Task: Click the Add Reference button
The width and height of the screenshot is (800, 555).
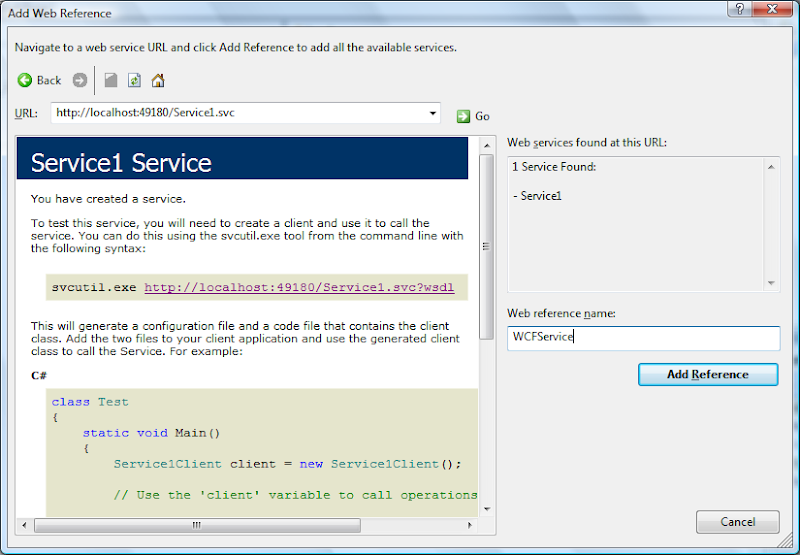Action: pos(708,374)
